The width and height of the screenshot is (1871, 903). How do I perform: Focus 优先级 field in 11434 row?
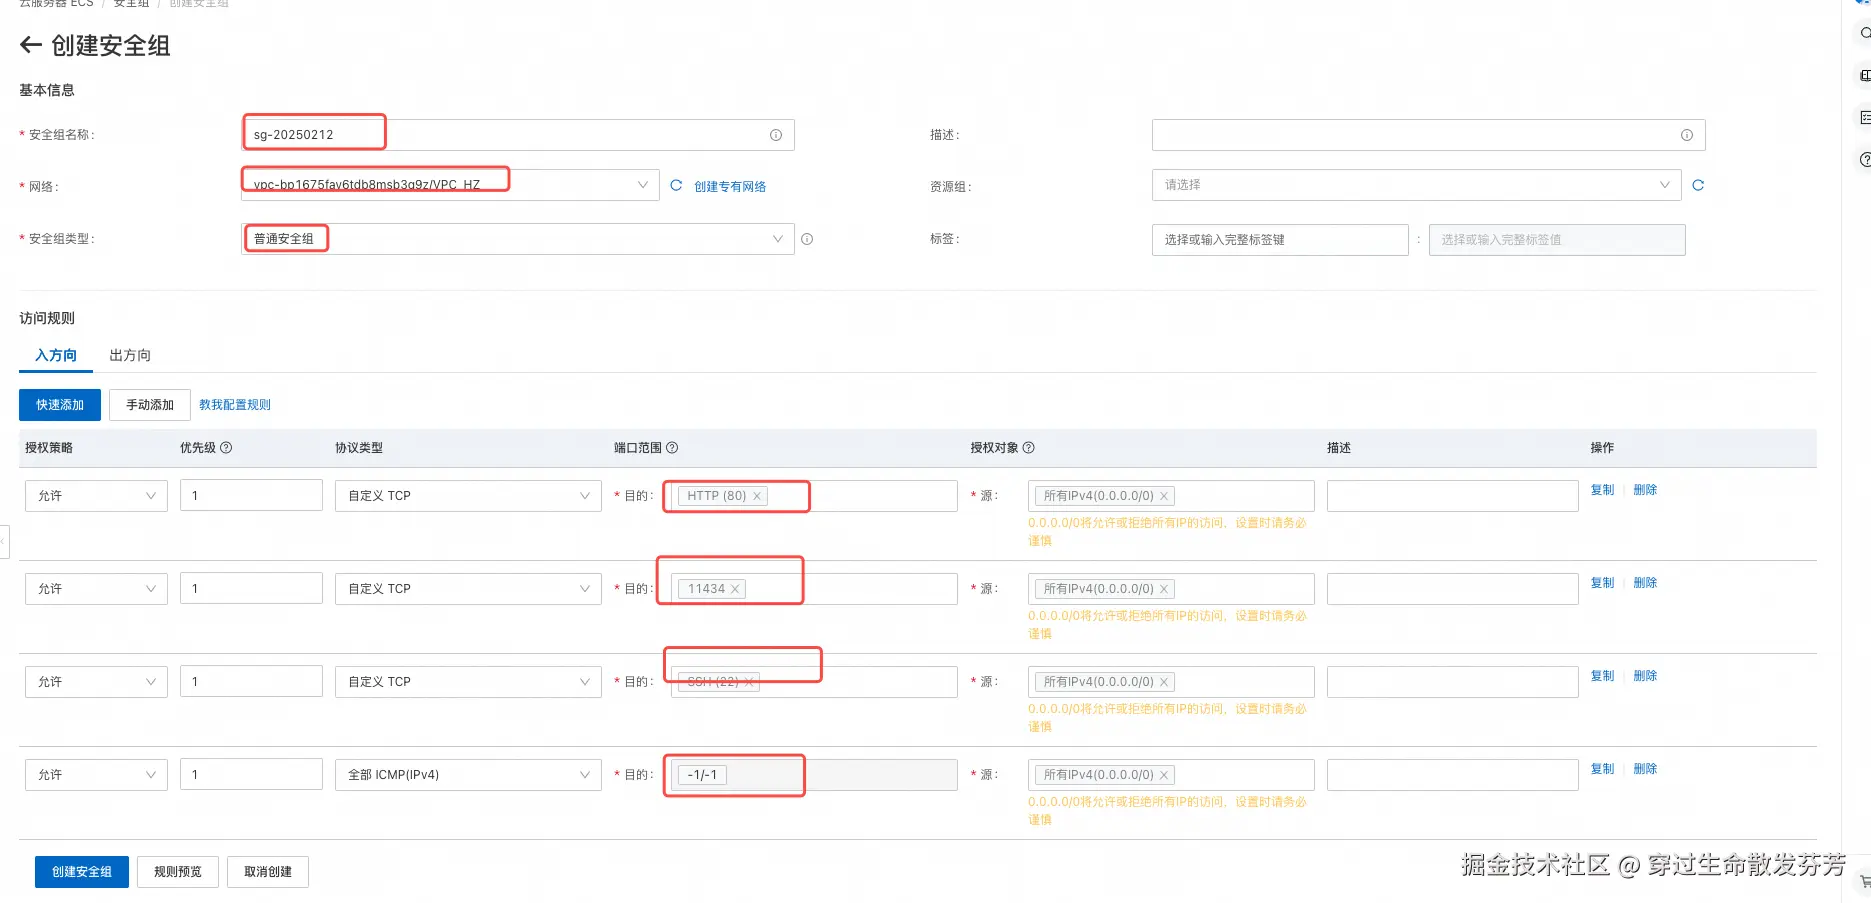pyautogui.click(x=251, y=589)
